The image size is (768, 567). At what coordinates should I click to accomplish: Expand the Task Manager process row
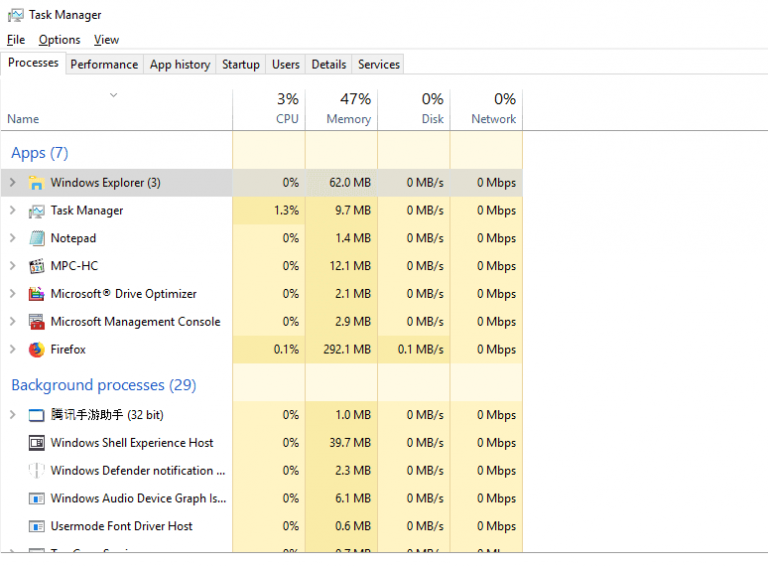13,211
